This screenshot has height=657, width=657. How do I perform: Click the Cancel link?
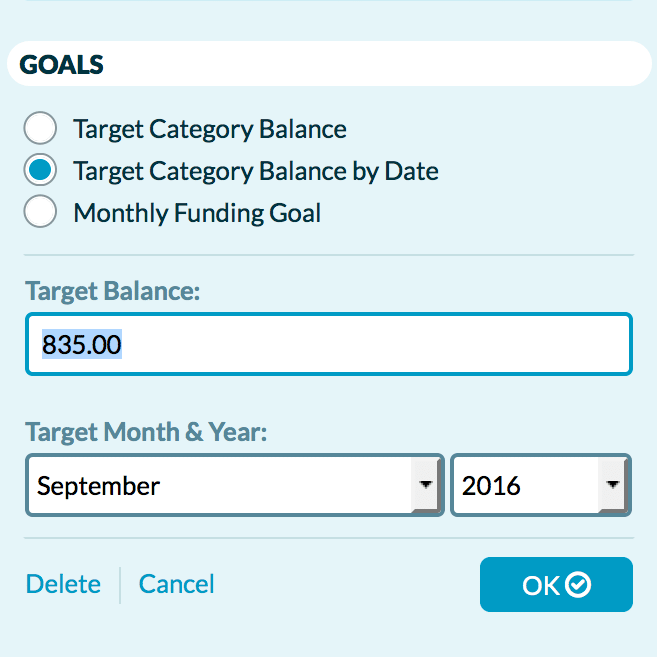[176, 584]
